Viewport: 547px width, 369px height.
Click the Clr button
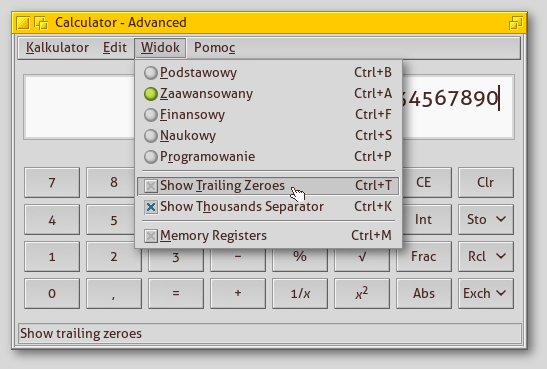pyautogui.click(x=486, y=182)
